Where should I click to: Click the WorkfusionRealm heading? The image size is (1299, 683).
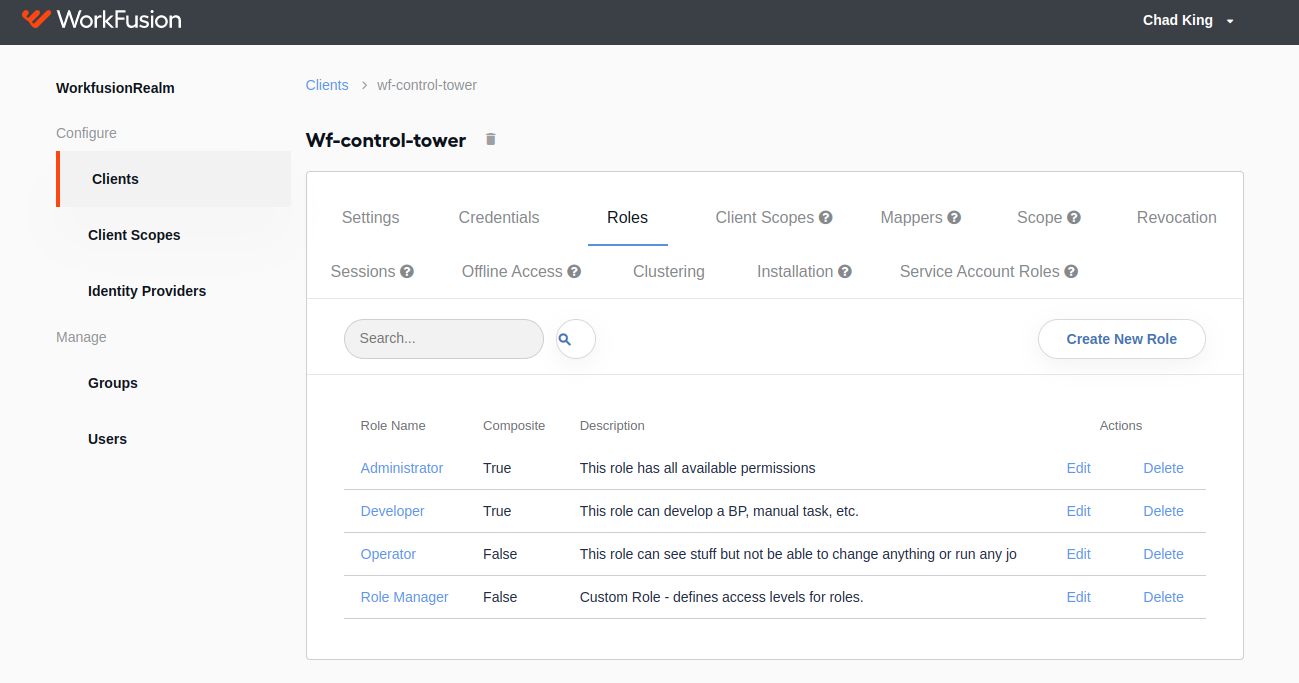pyautogui.click(x=115, y=88)
